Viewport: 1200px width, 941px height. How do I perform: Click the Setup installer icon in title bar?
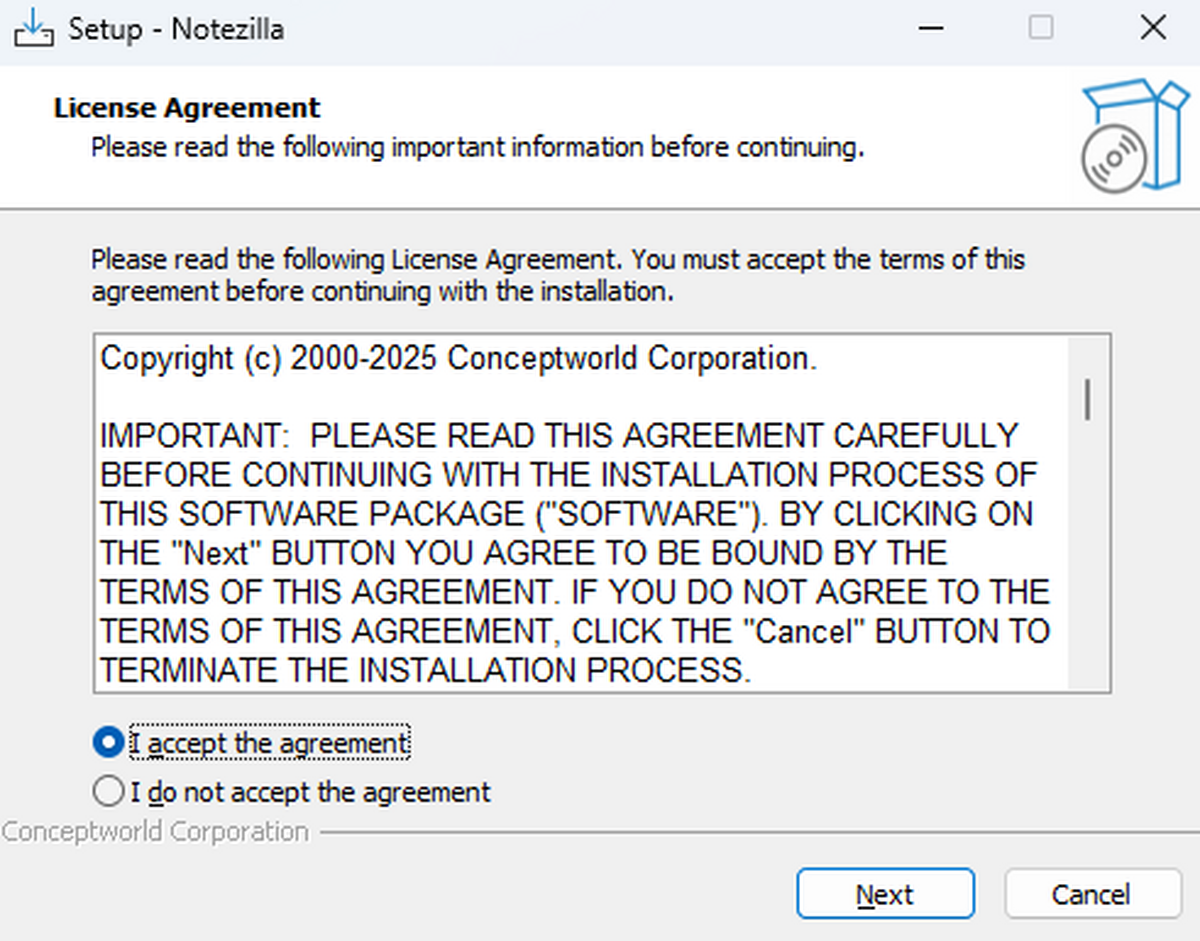[x=32, y=28]
